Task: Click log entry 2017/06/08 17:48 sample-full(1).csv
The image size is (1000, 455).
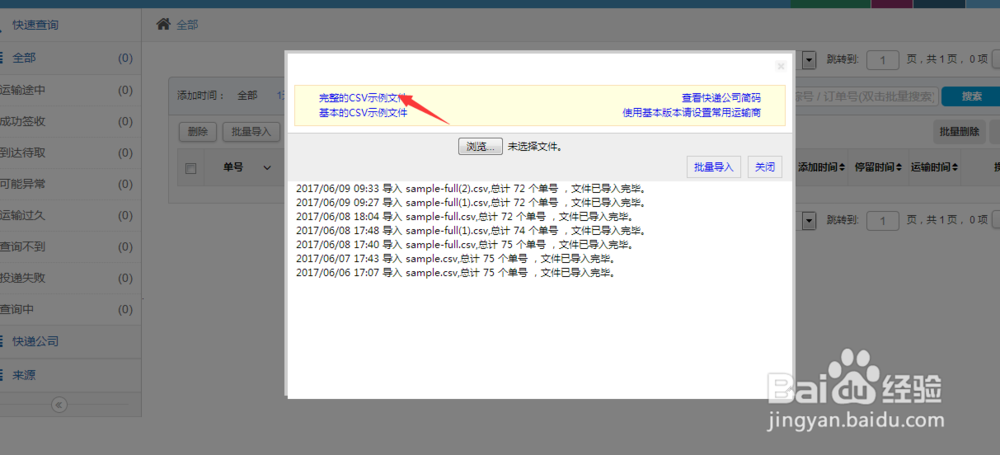Action: (473, 230)
